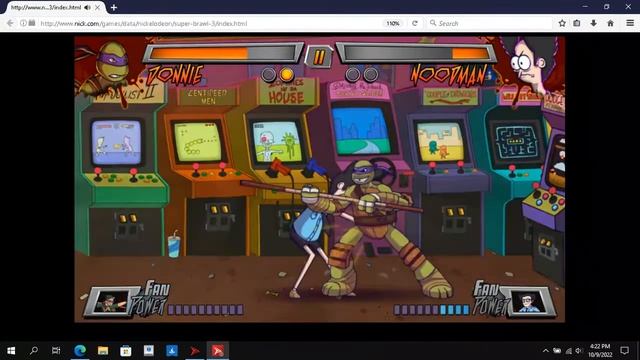Open Microsoft Store from taskbar

[x=126, y=350]
